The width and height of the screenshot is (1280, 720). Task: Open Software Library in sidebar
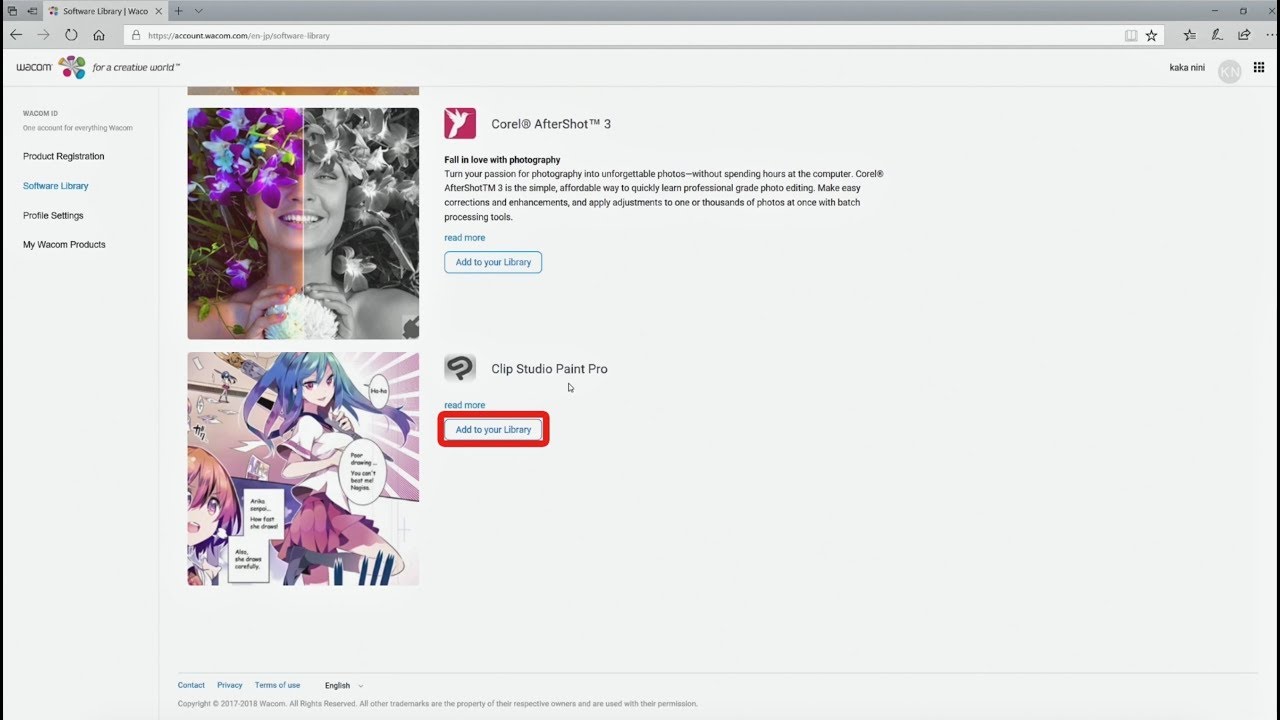pyautogui.click(x=56, y=186)
